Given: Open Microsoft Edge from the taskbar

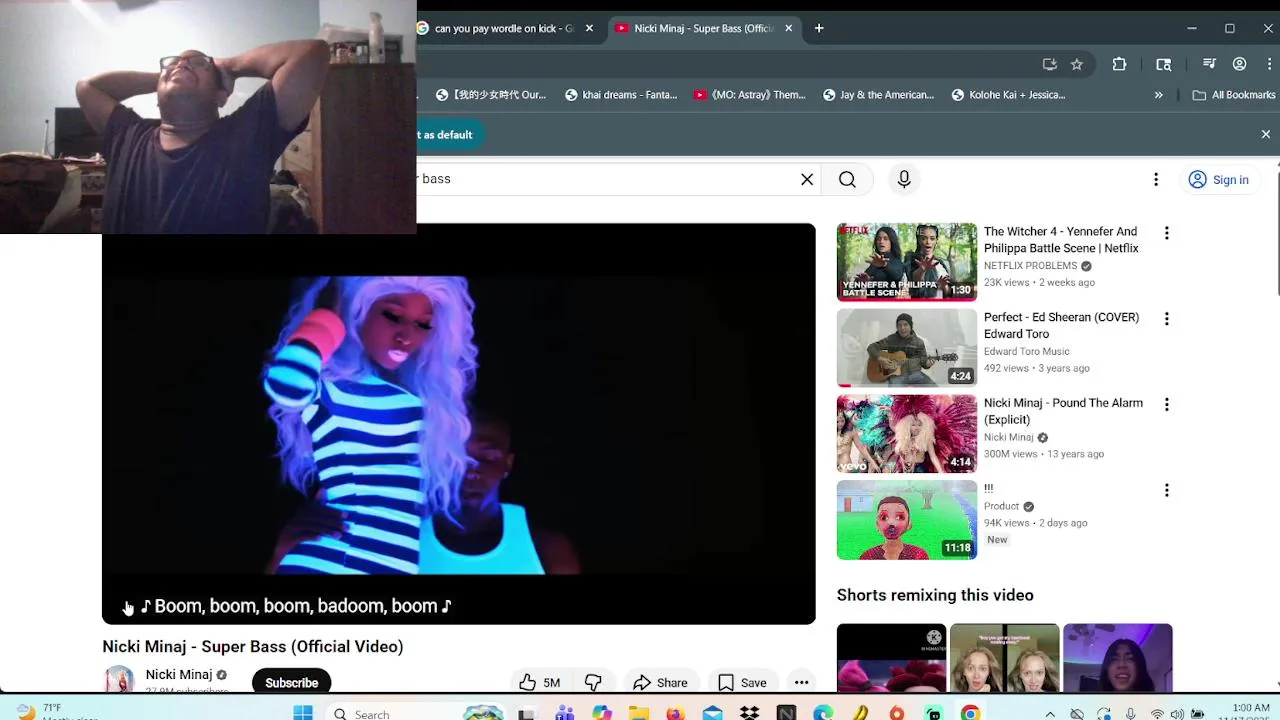Looking at the screenshot, I should (823, 713).
